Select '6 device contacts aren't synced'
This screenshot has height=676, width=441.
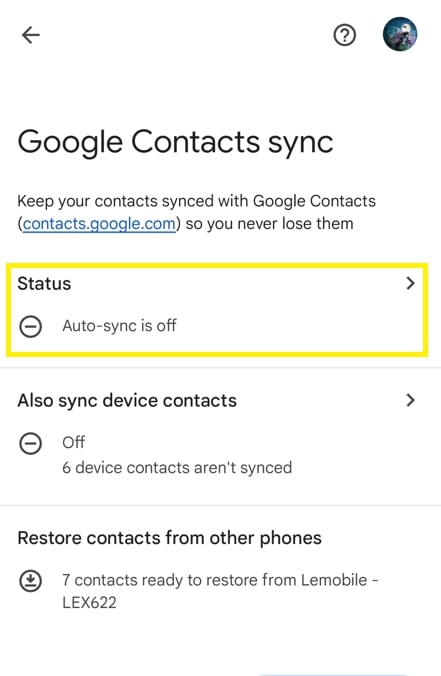point(177,467)
